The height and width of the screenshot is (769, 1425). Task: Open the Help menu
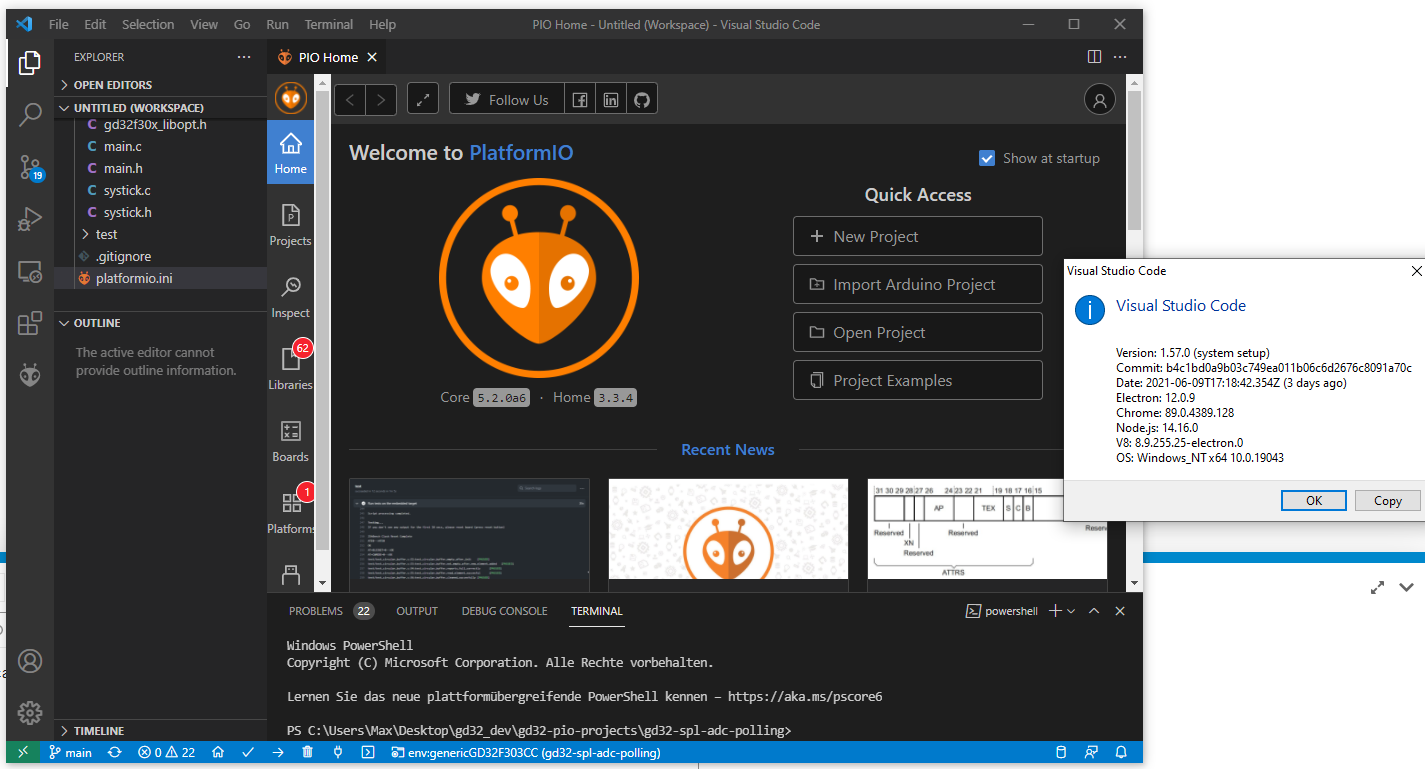click(x=382, y=24)
